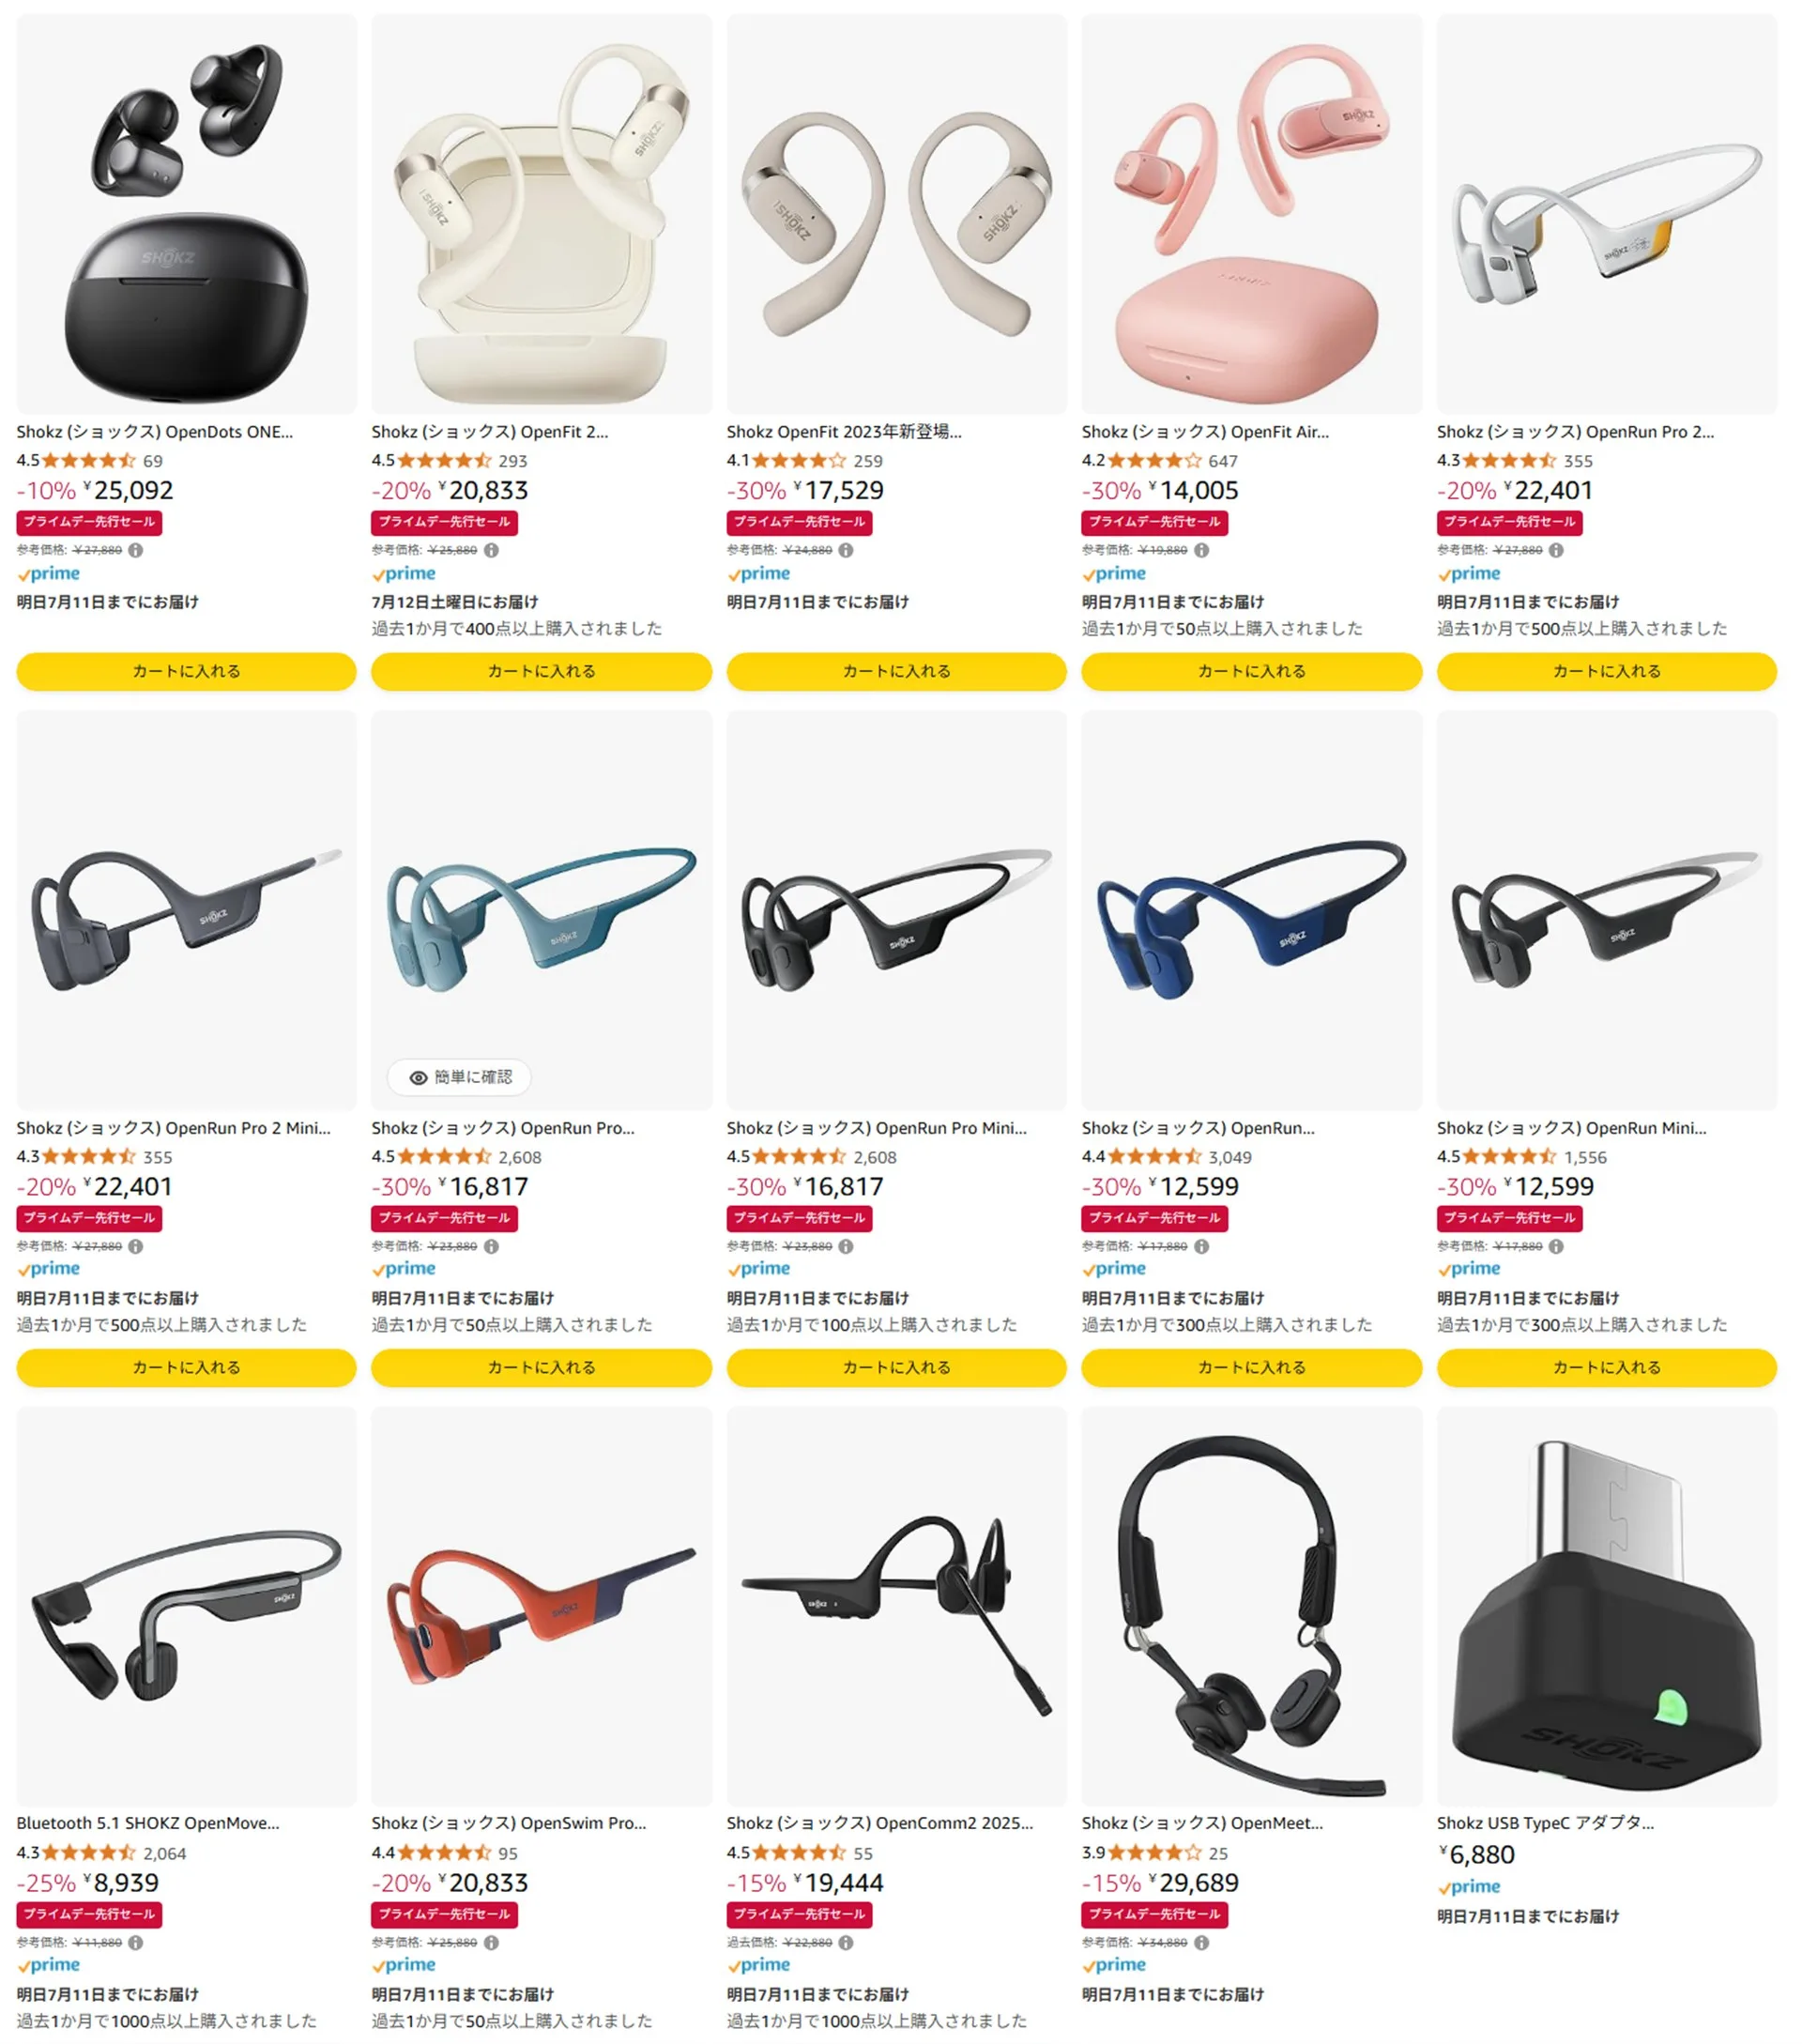Click info icon beside OpenDots ONE reference price

(x=136, y=550)
